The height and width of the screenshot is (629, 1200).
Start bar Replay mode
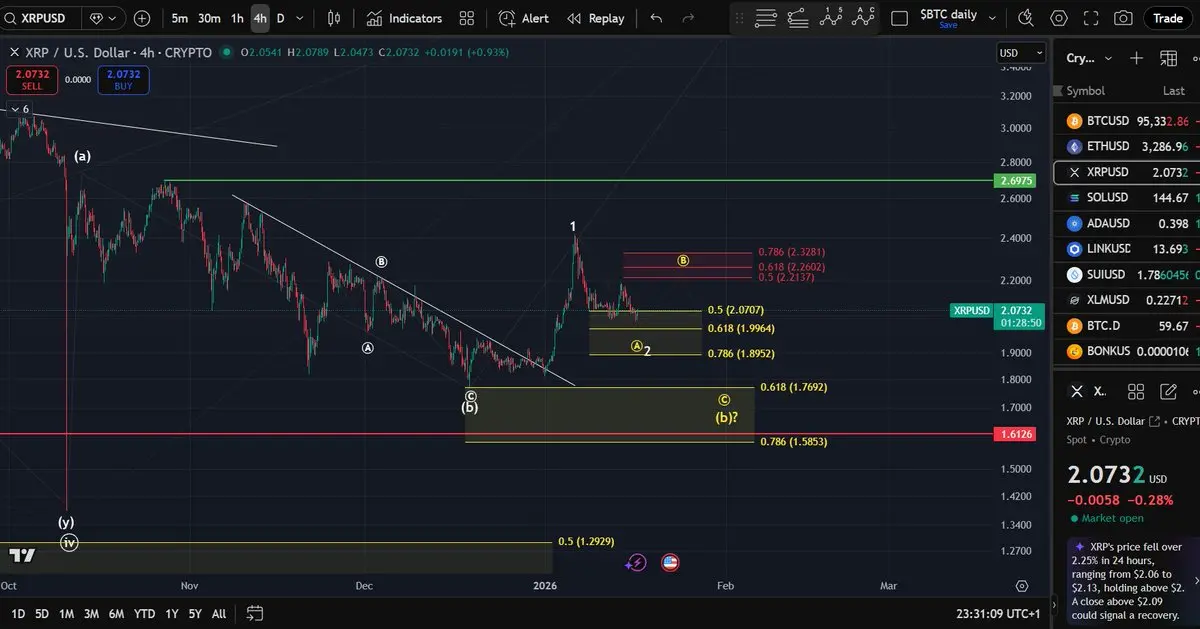pos(596,18)
